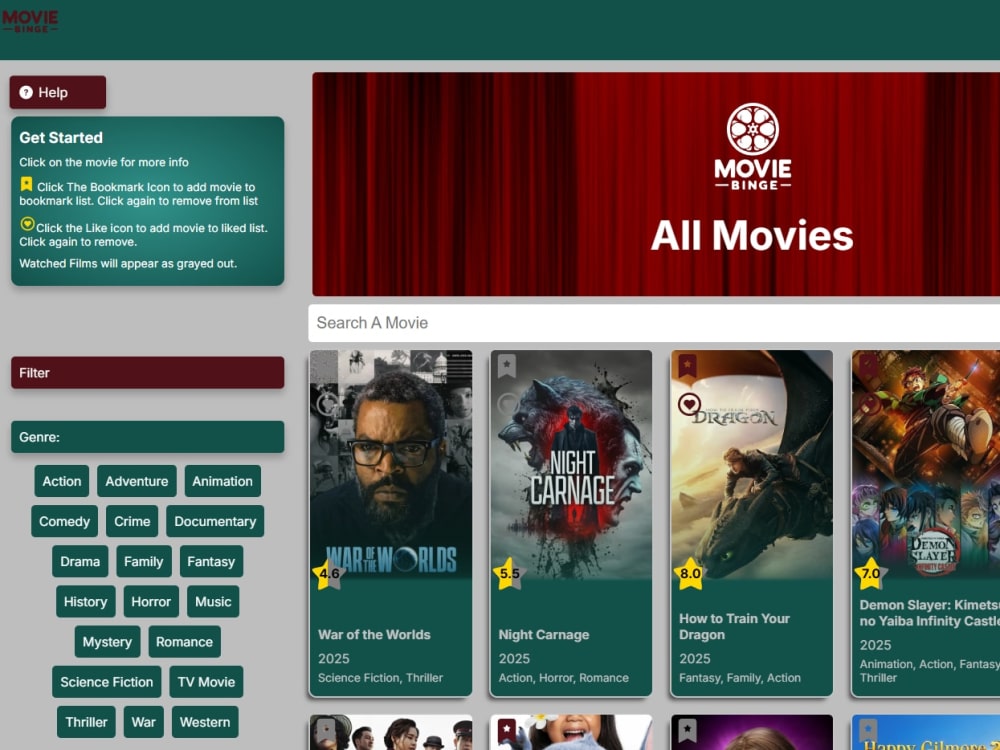Select the Western genre button
Screen dimensions: 1000x750
[x=205, y=722]
